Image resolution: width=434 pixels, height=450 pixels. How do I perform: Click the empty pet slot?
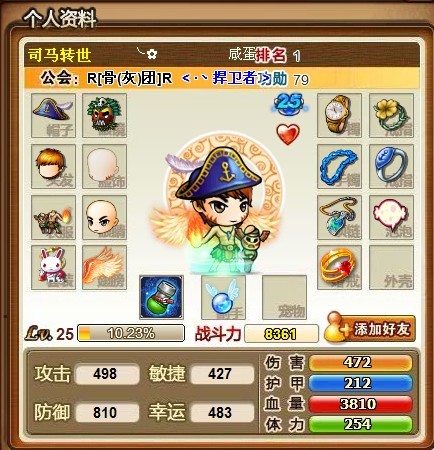click(x=284, y=297)
